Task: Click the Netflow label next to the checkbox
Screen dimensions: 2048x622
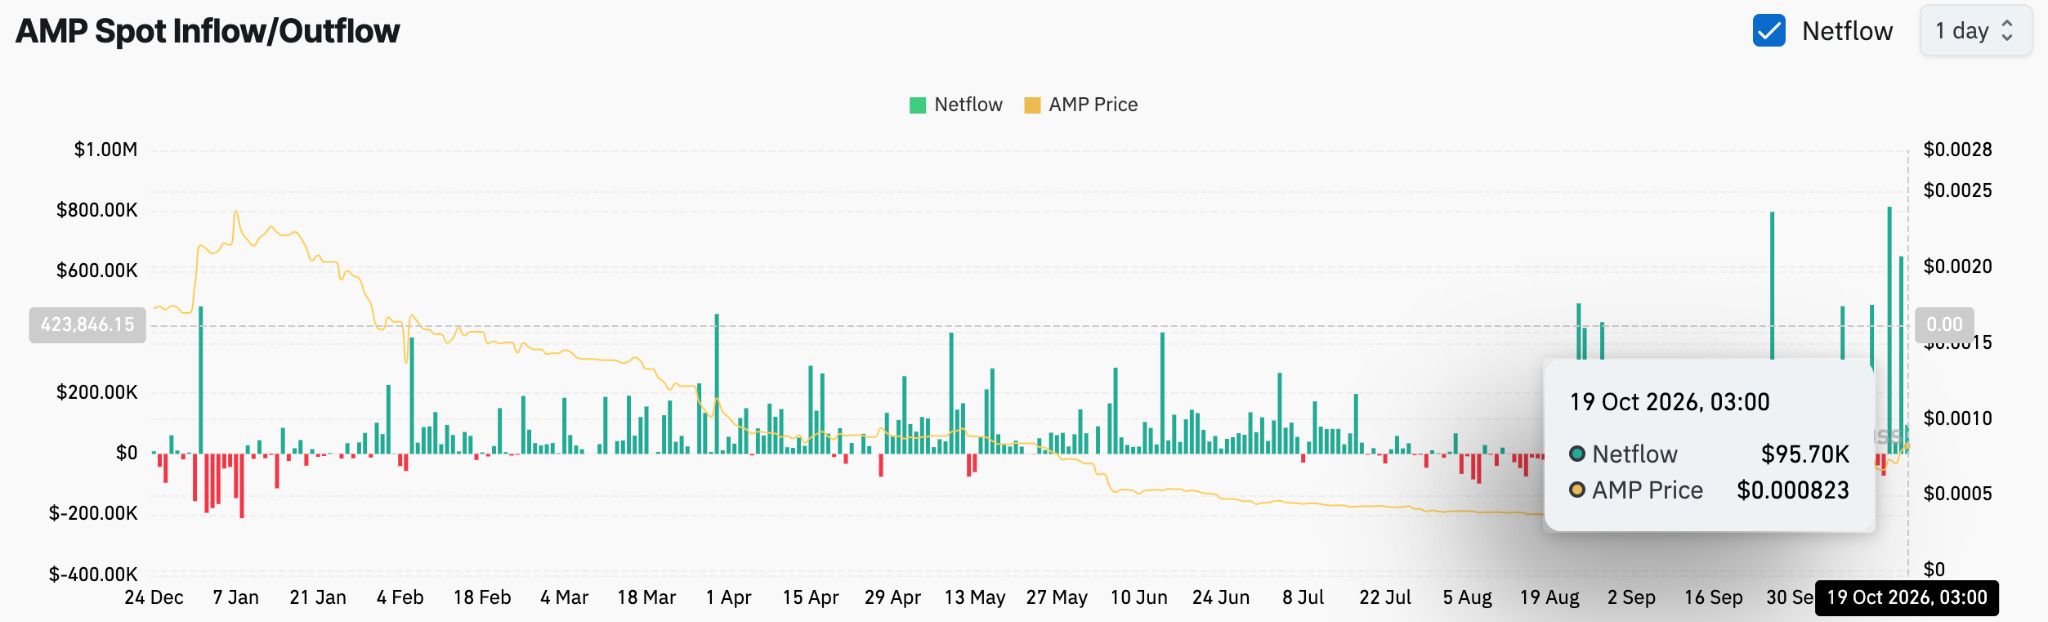Action: tap(1847, 31)
